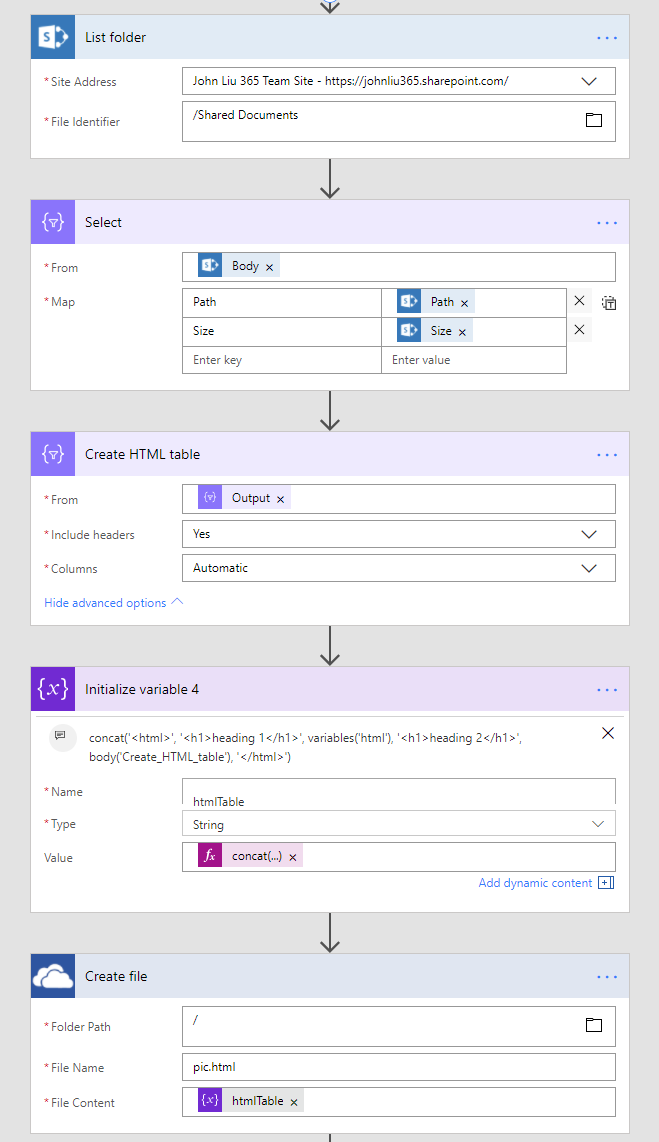This screenshot has width=659, height=1142.
Task: Delete the Size row in Map
Action: click(579, 330)
